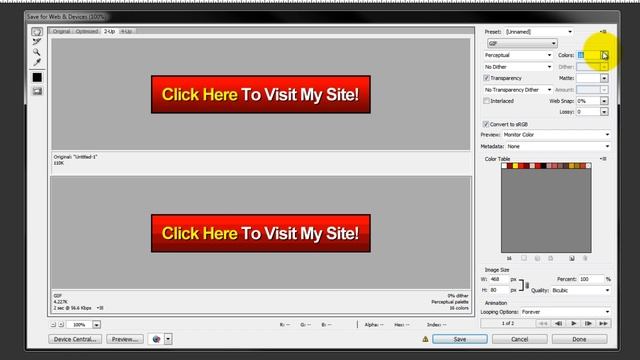
Task: Click the image Height field
Action: (x=499, y=290)
